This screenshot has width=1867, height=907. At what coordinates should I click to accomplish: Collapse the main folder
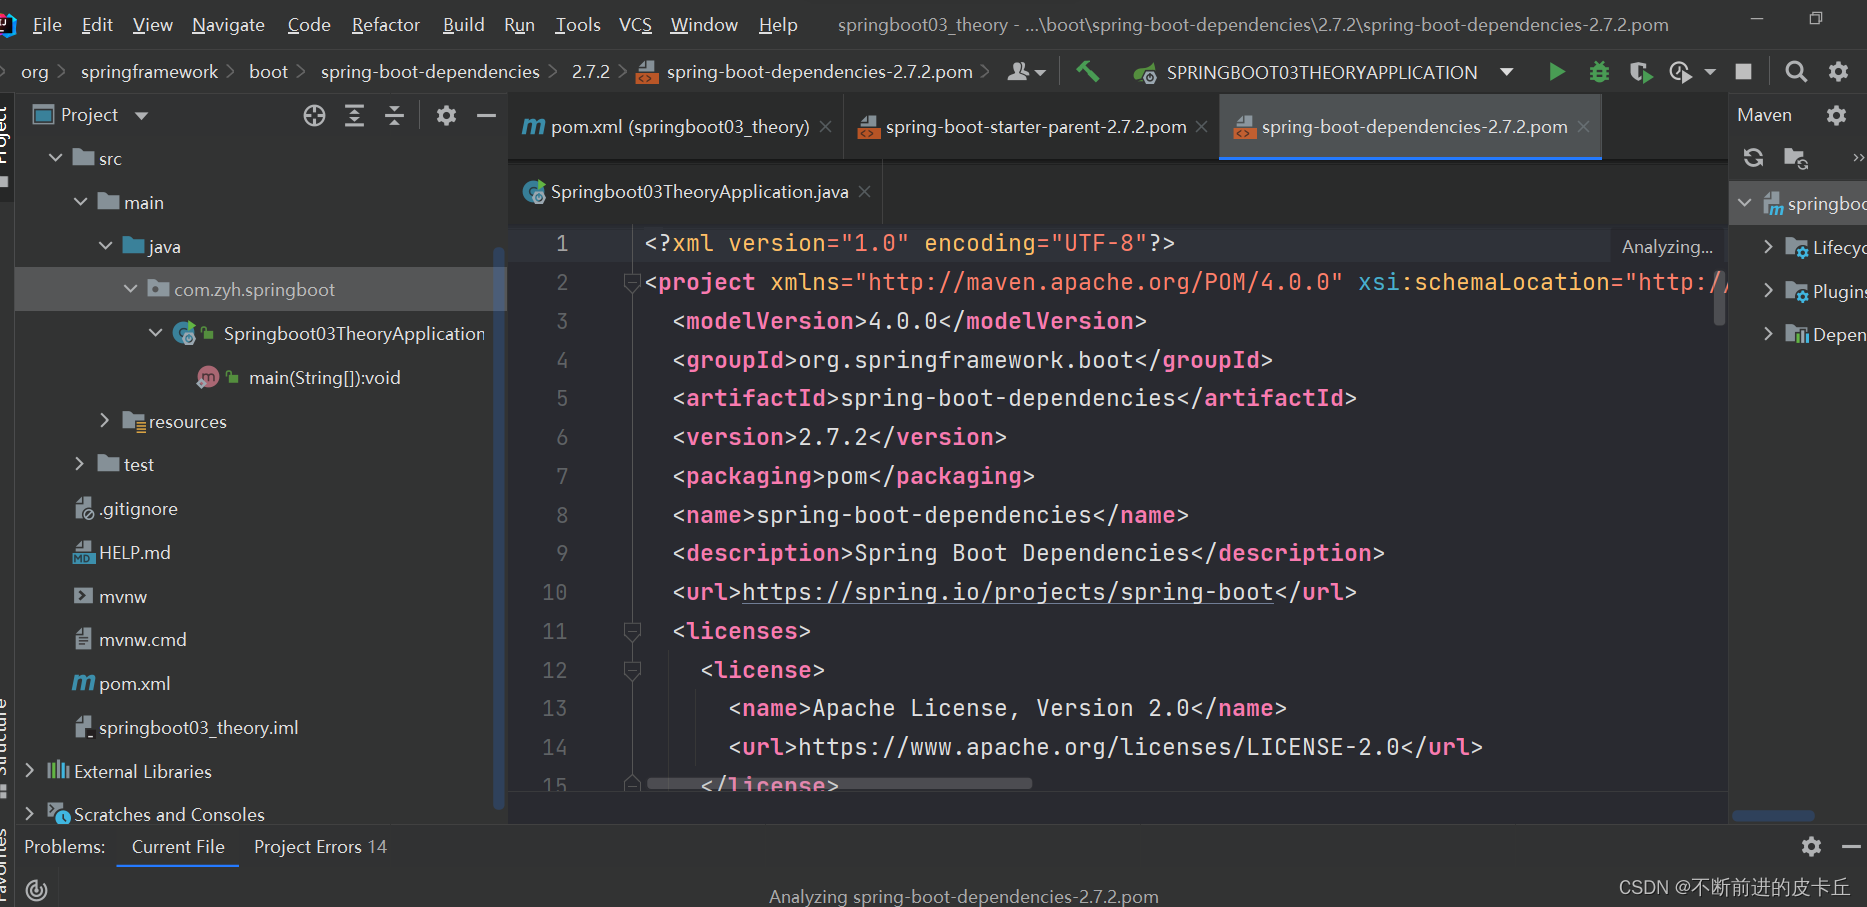point(81,202)
